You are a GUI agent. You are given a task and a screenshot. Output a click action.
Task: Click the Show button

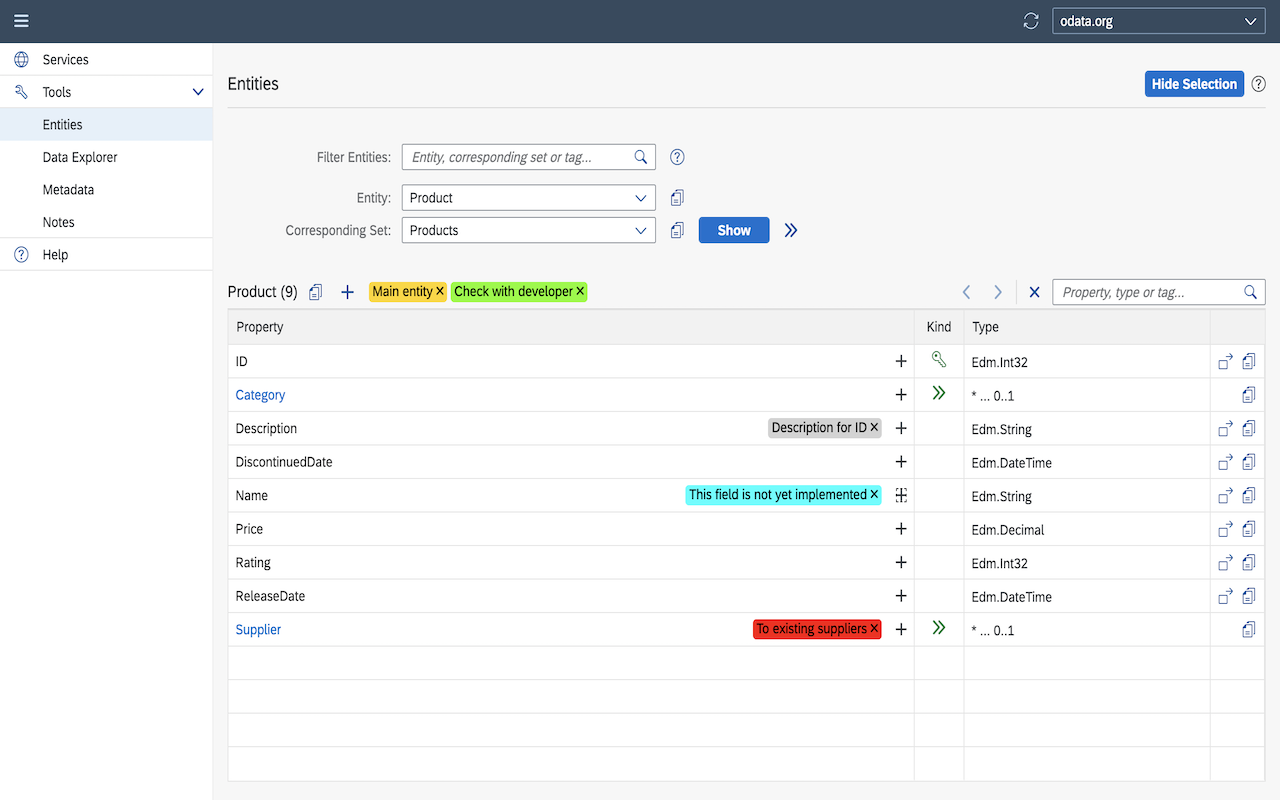[x=734, y=230]
